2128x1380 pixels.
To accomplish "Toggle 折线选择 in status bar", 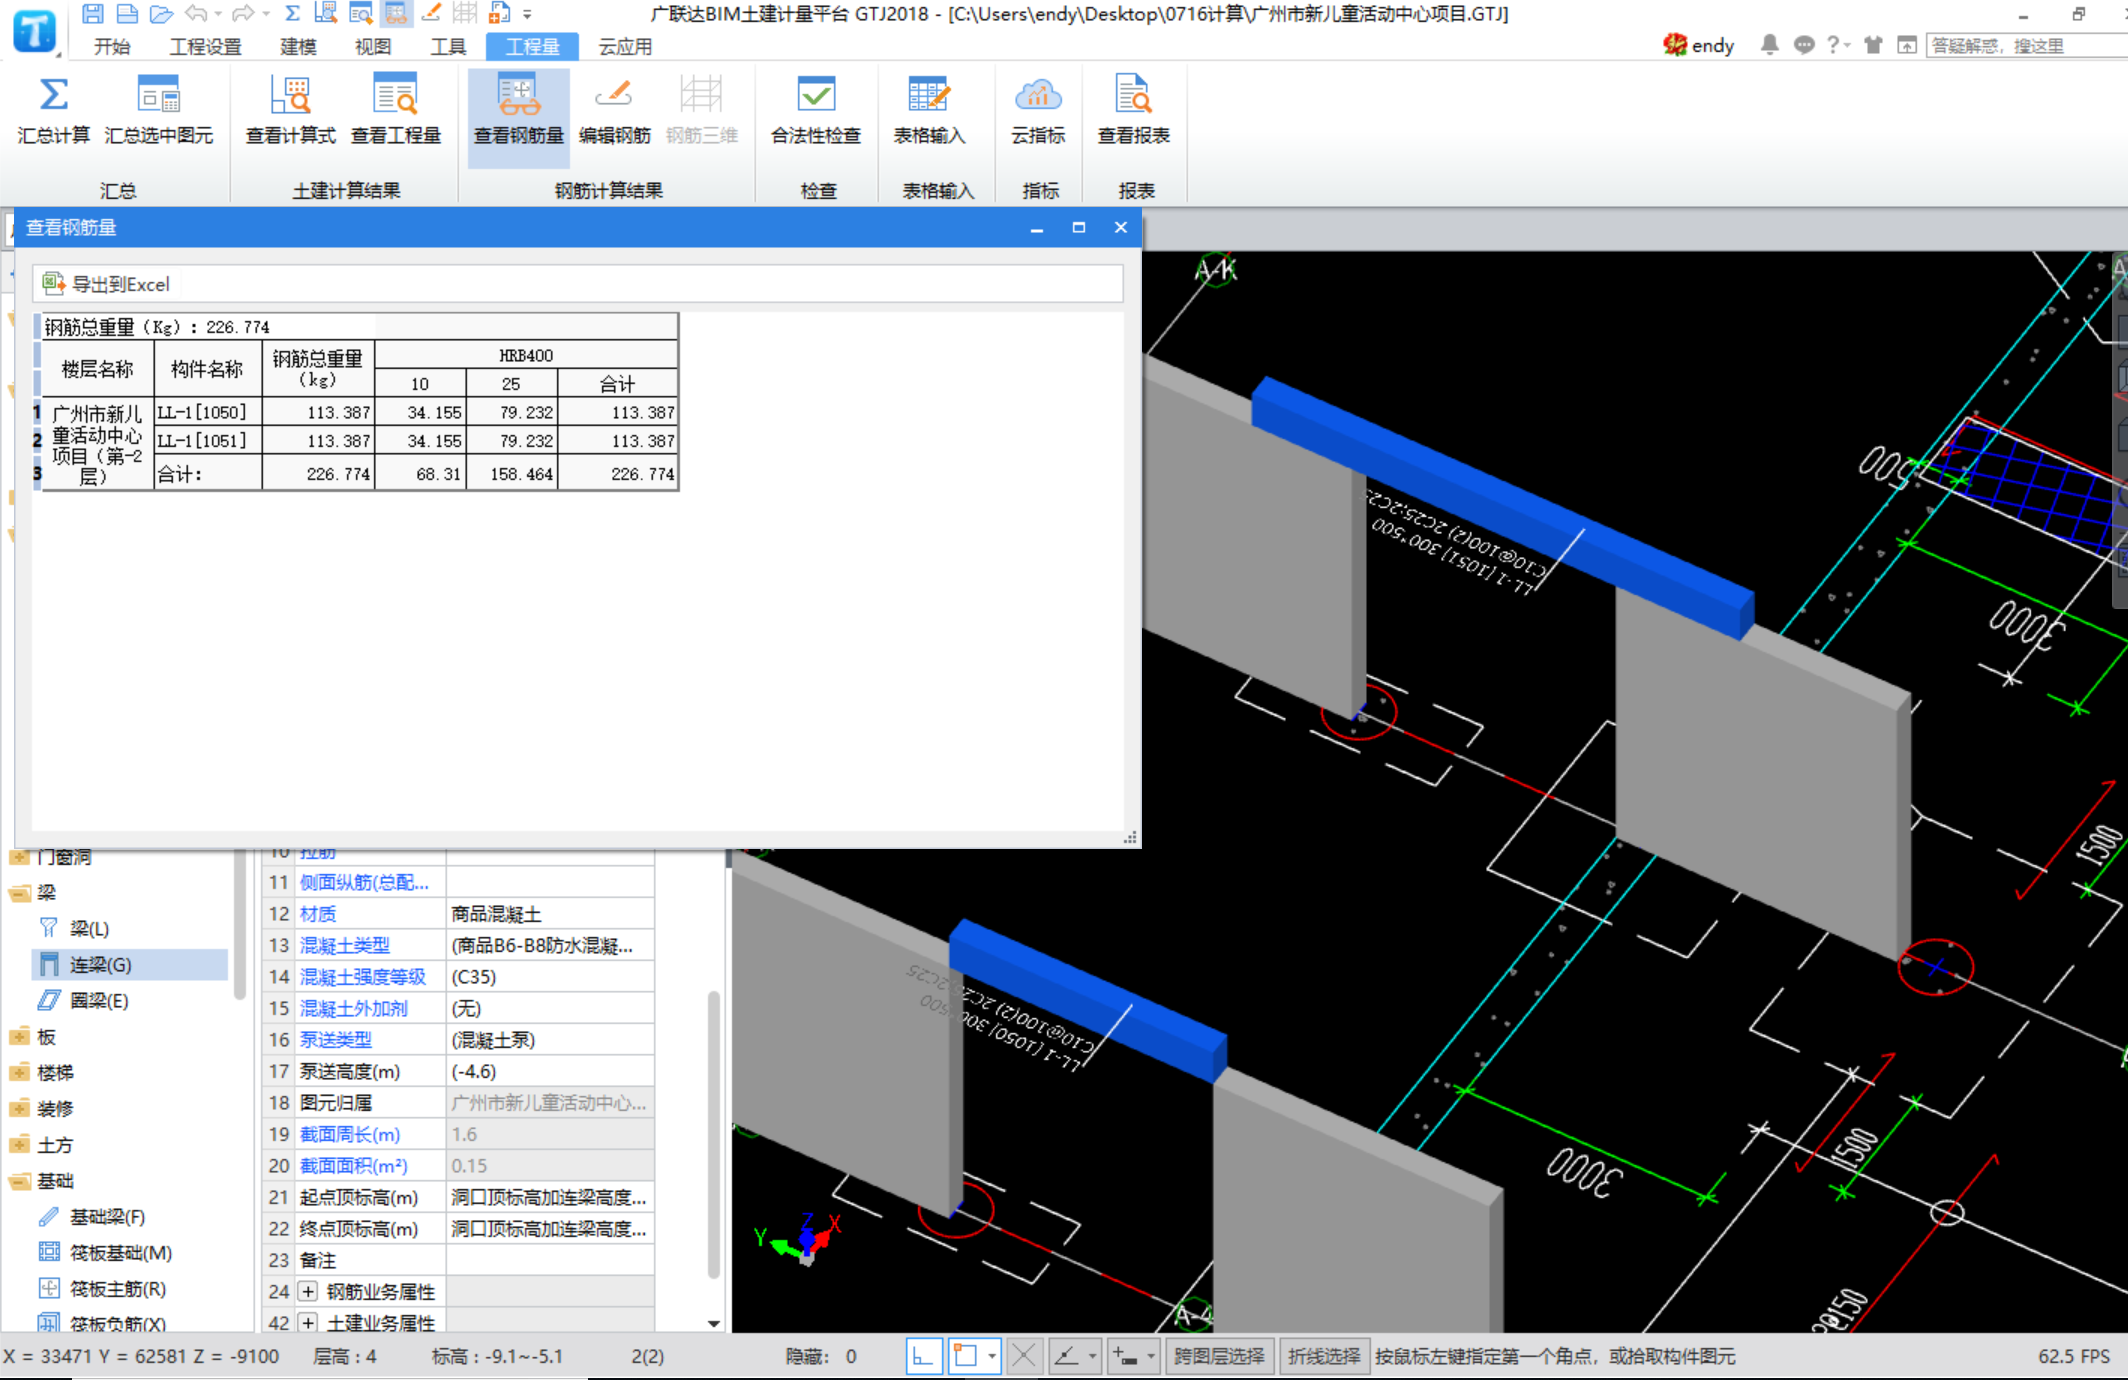I will coord(1323,1356).
